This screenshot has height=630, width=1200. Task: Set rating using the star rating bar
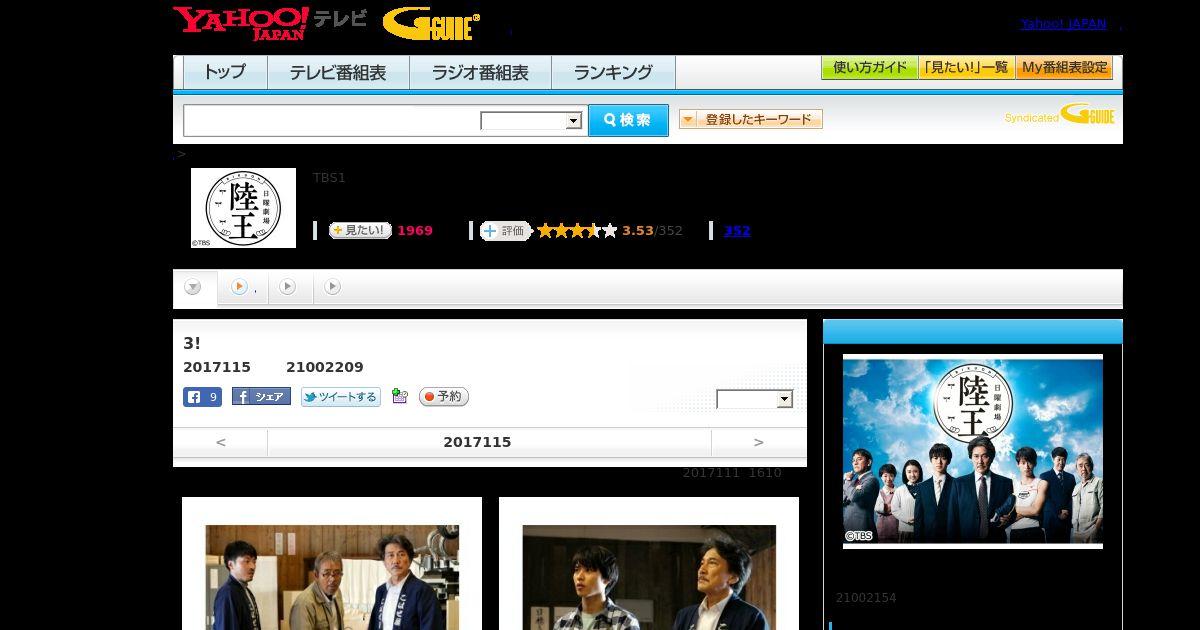tap(577, 231)
